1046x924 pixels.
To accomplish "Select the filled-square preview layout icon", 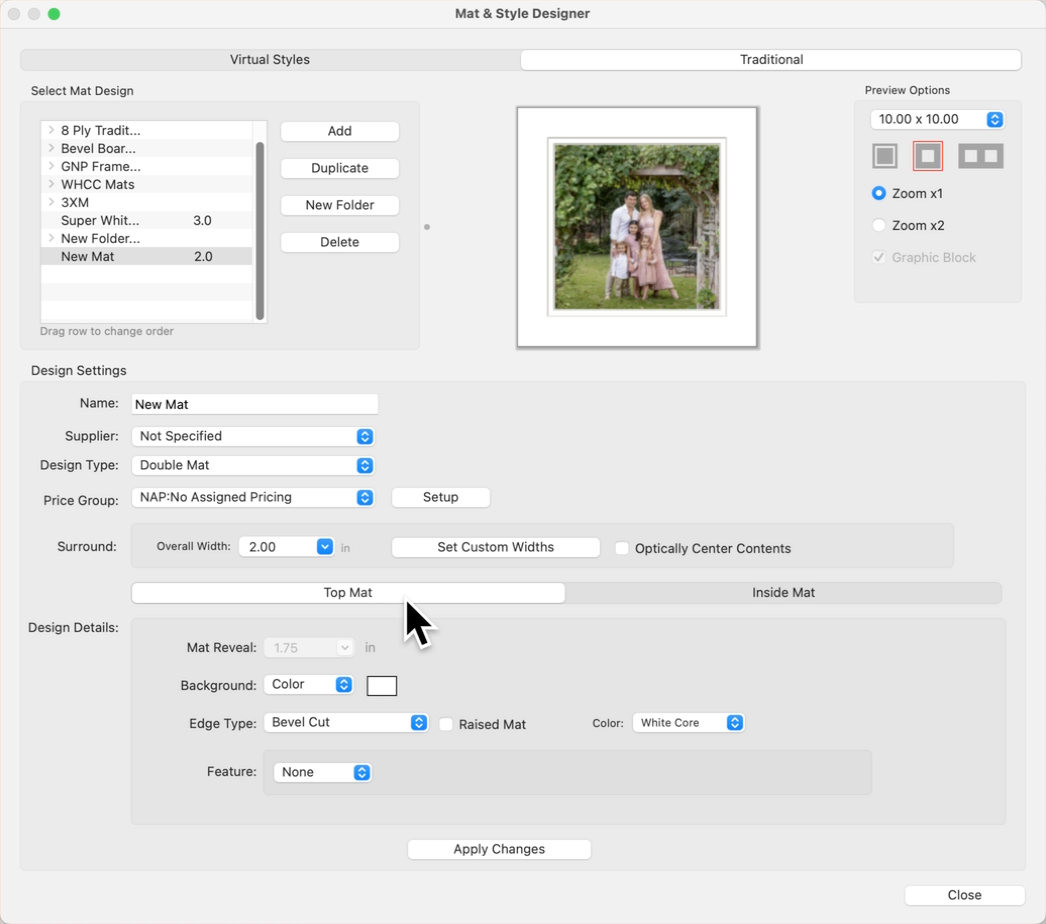I will (x=885, y=156).
